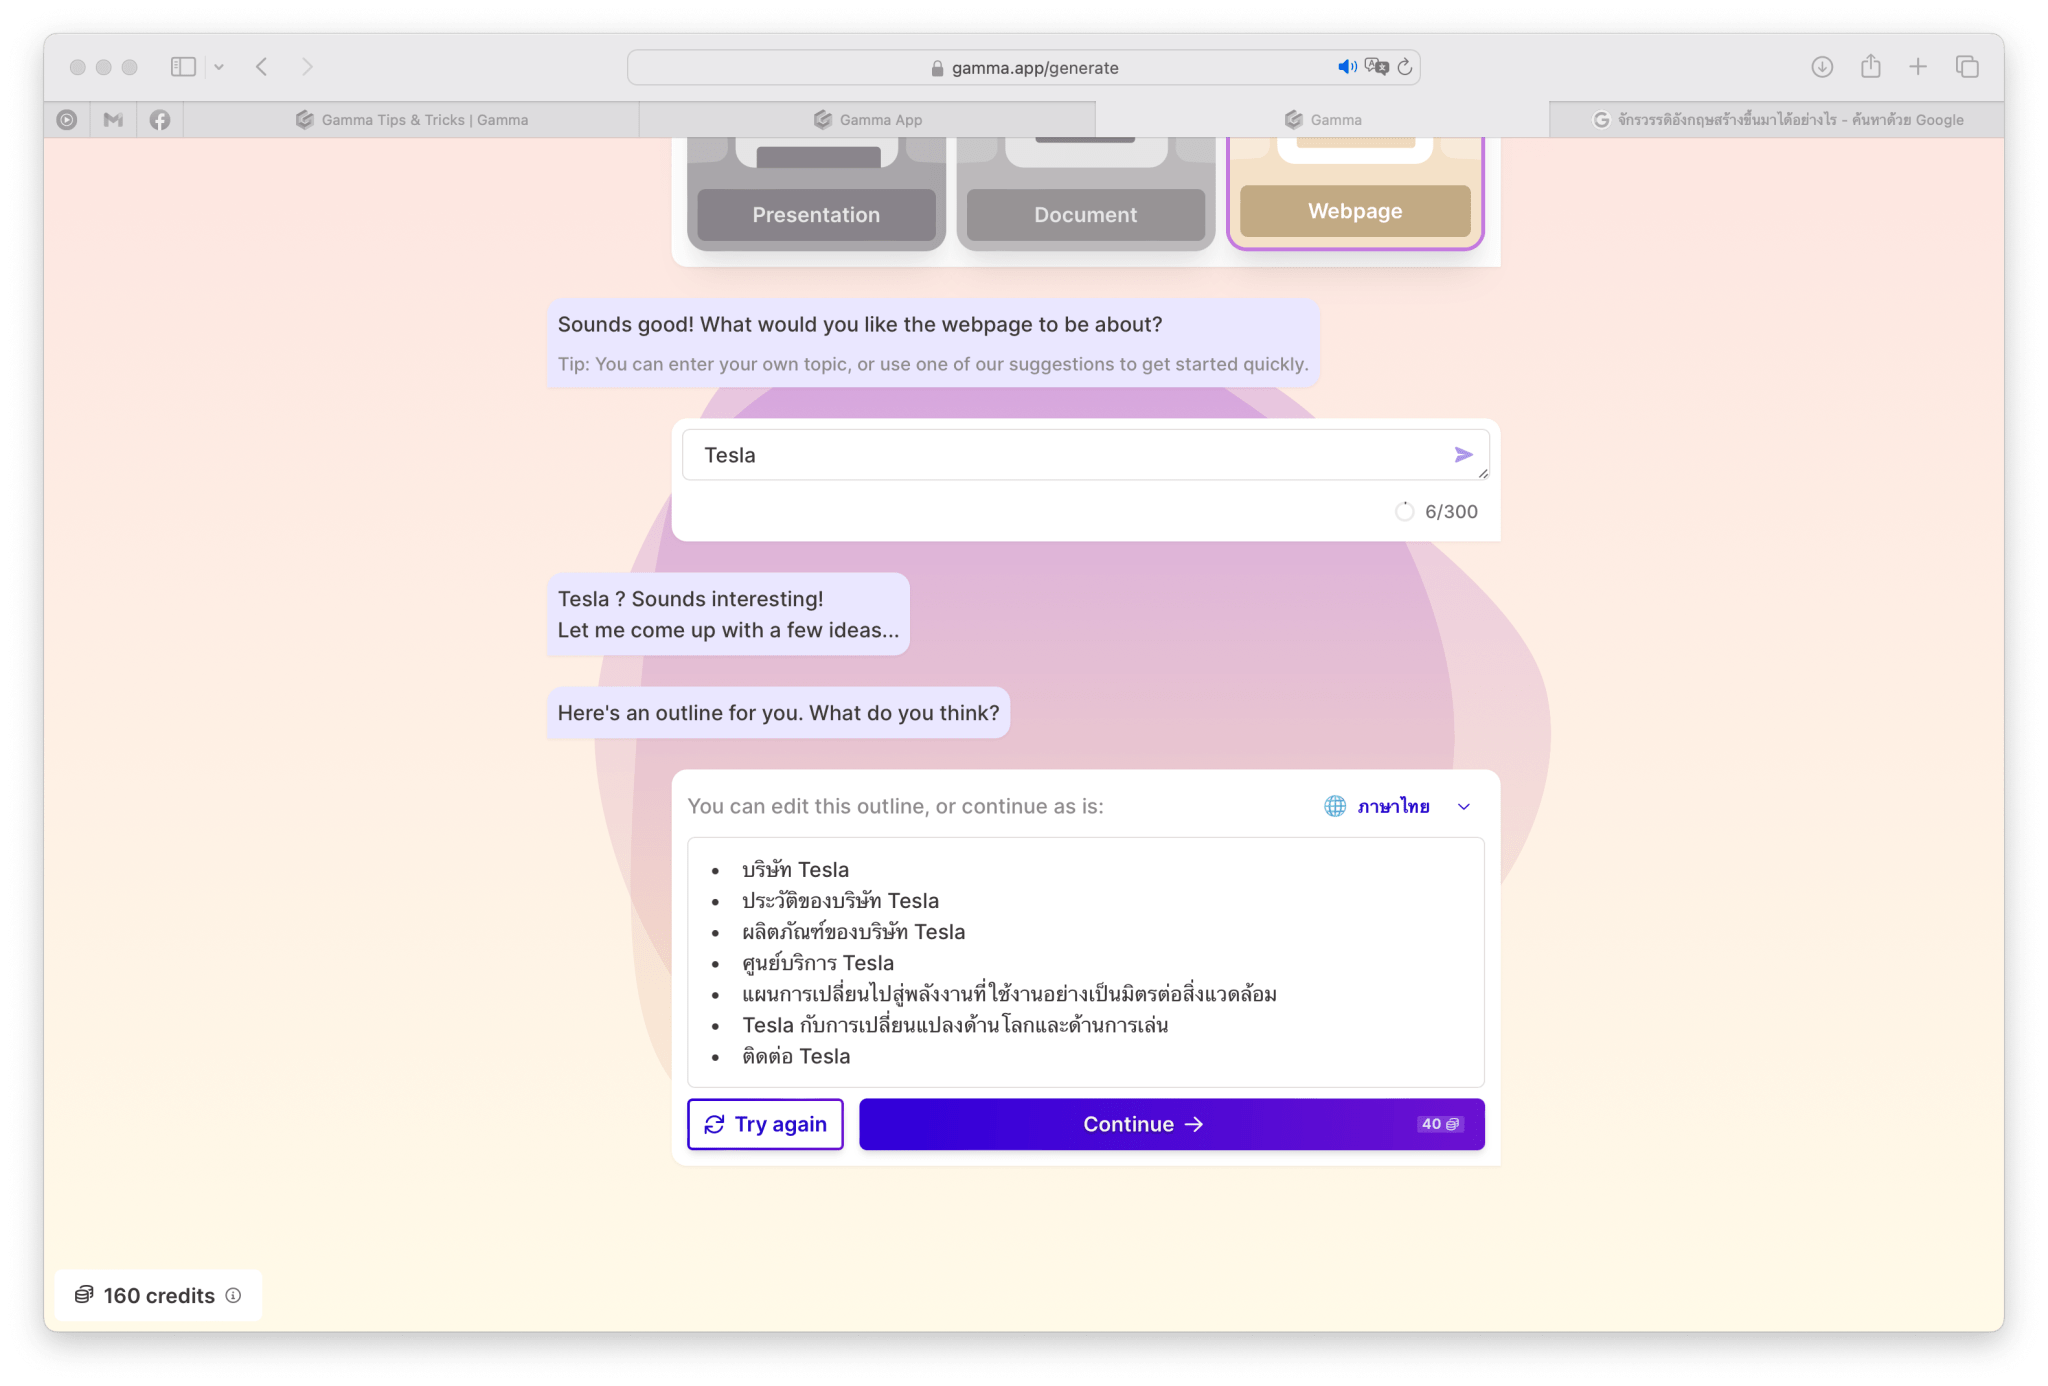2048x1386 pixels.
Task: Click outline item Tesla กับการเปลี่ยนแปลงด้านโลก
Action: [x=955, y=1024]
